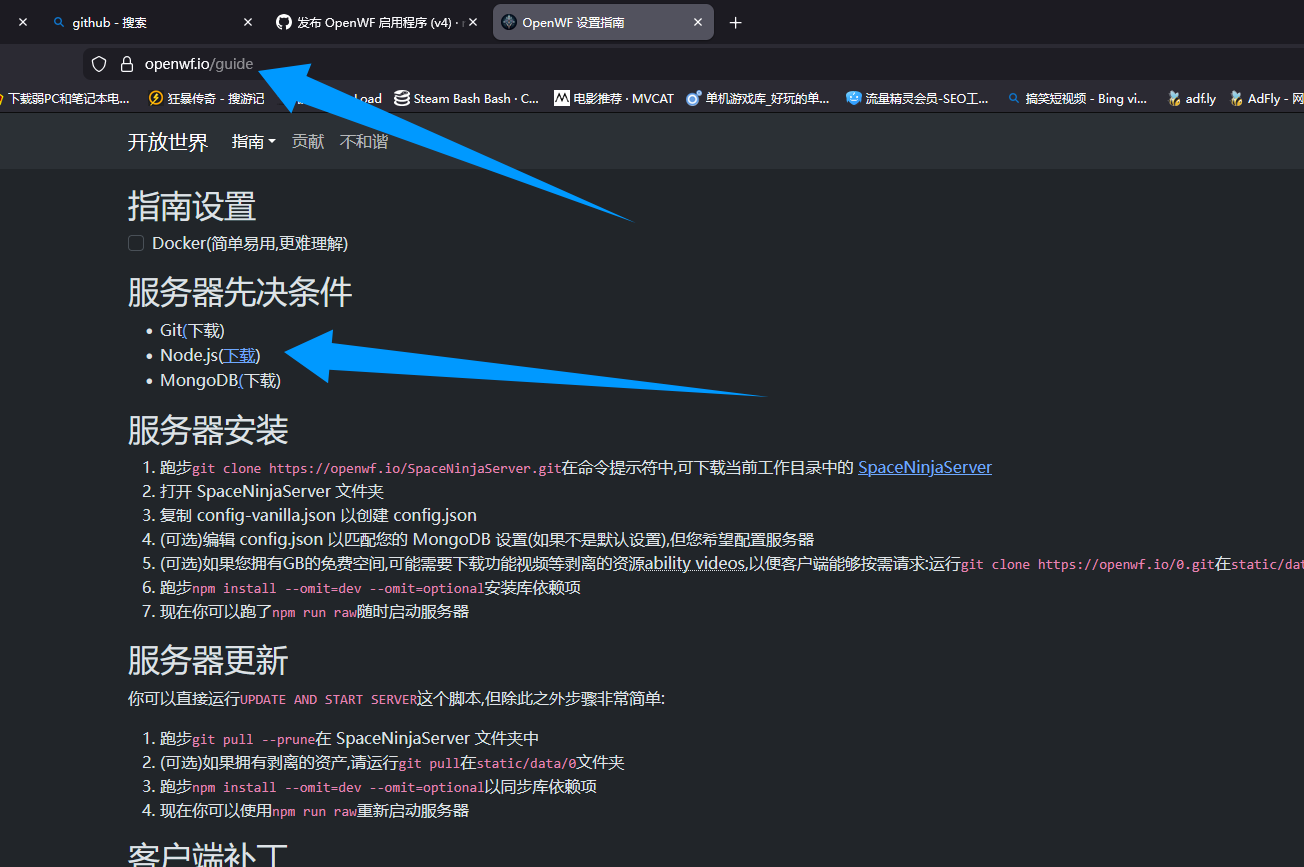Open the 狂暴传奇 - 搜游记 bookmark

[x=206, y=98]
